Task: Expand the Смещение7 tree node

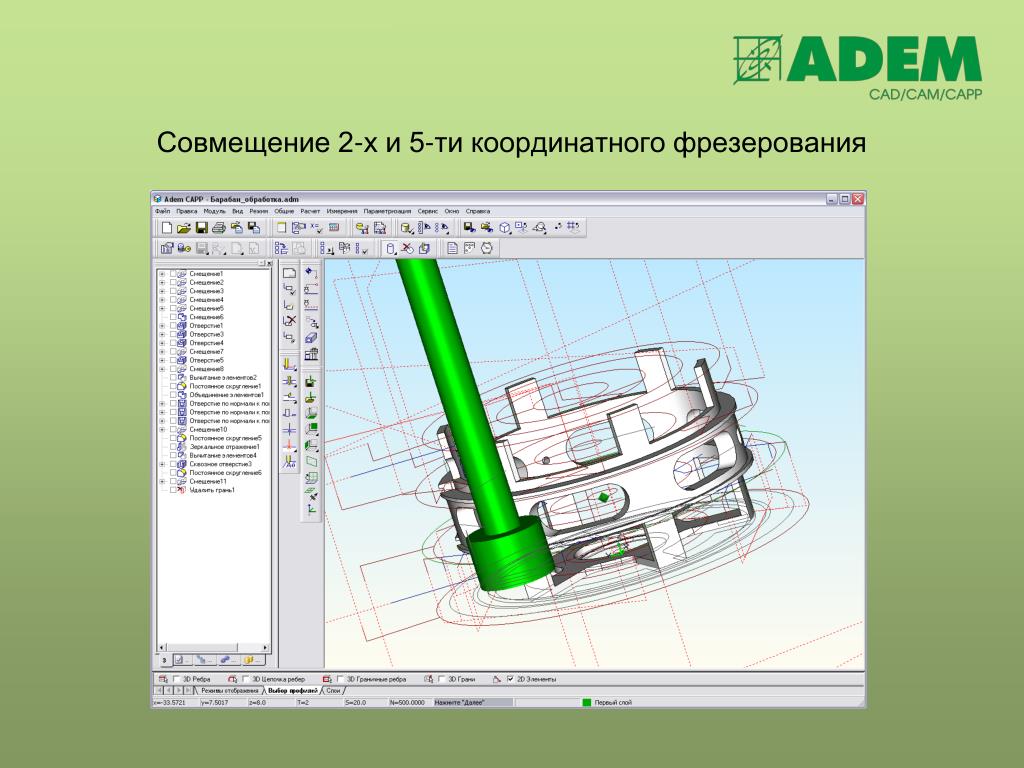Action: (162, 352)
